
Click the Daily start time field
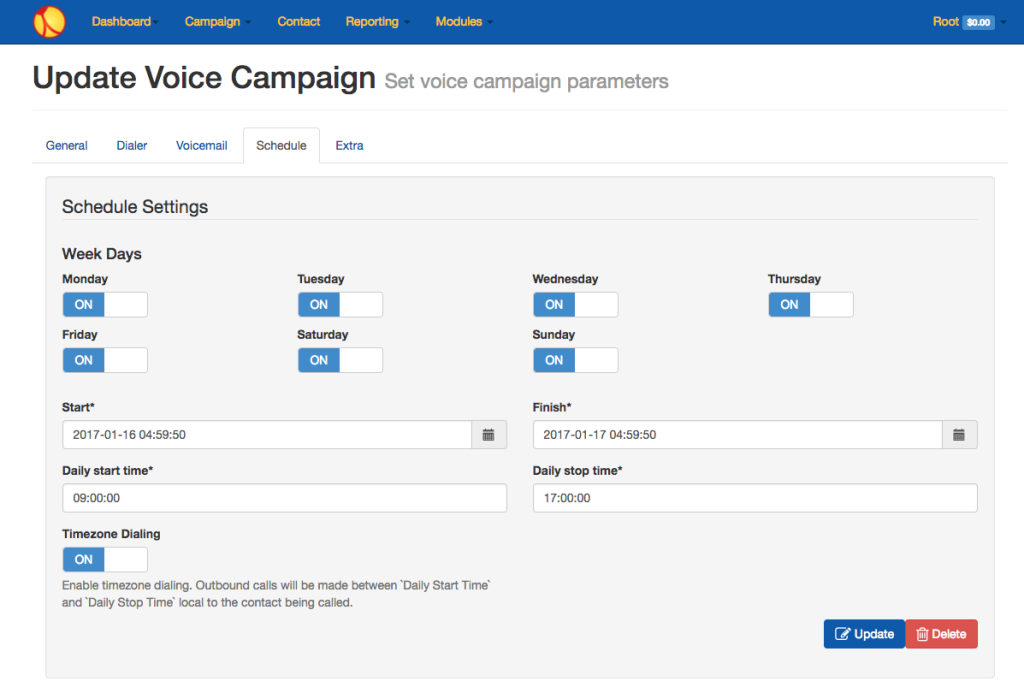pyautogui.click(x=284, y=498)
